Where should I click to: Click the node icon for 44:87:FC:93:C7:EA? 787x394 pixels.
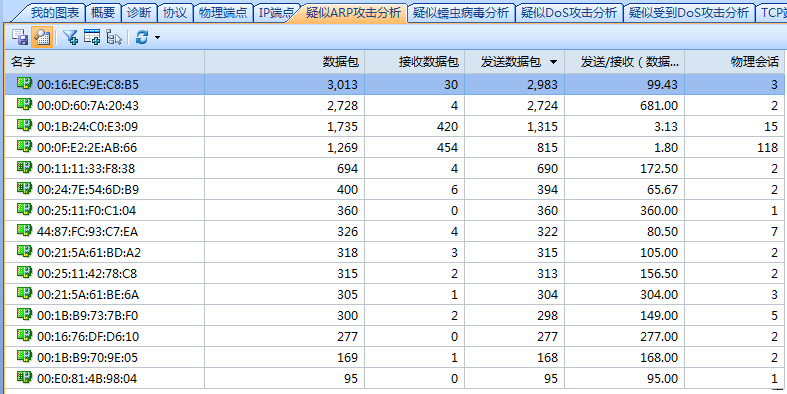point(25,231)
